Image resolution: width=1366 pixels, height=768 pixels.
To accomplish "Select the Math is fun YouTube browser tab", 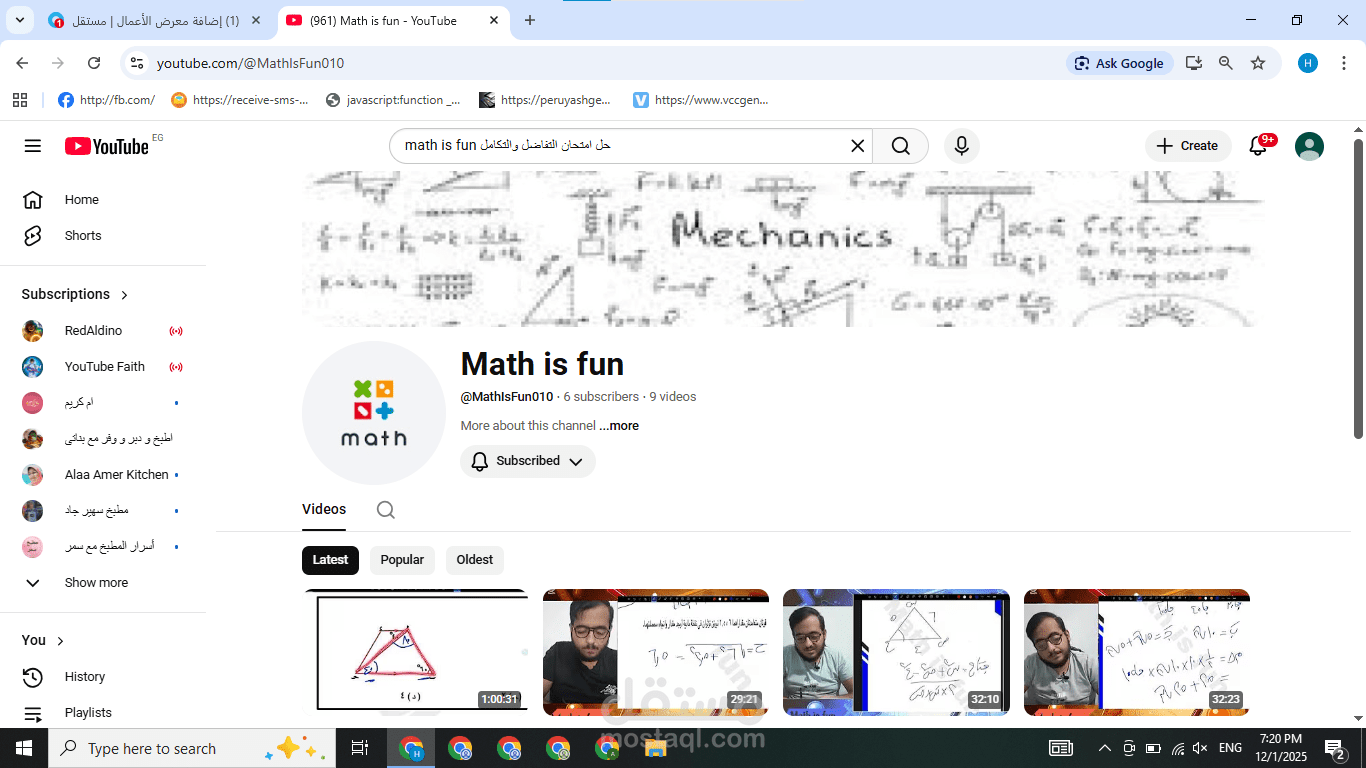I will point(393,20).
